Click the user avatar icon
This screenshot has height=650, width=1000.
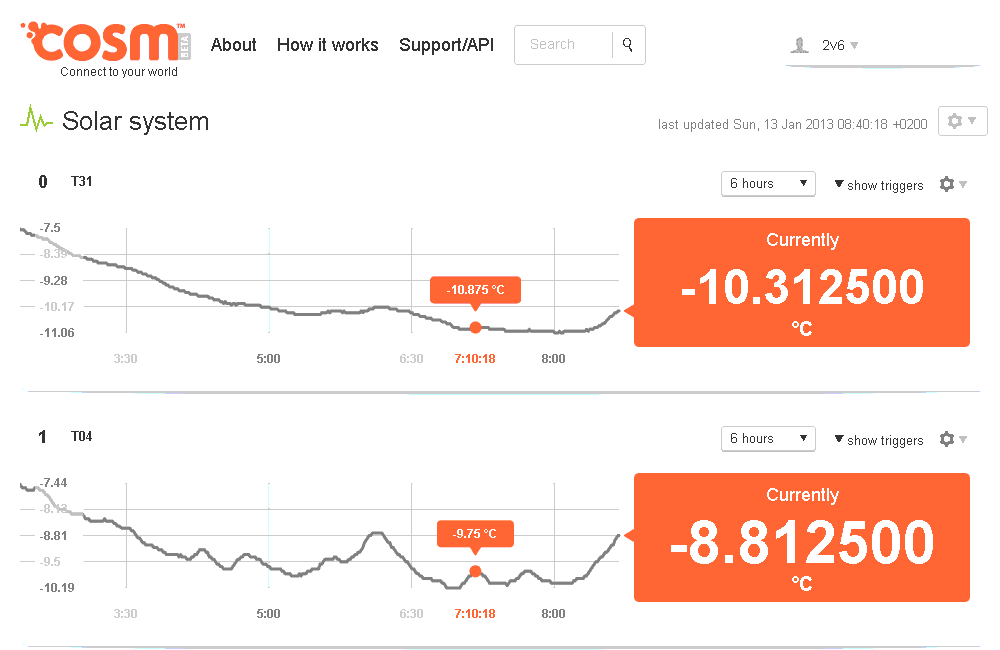(x=799, y=45)
